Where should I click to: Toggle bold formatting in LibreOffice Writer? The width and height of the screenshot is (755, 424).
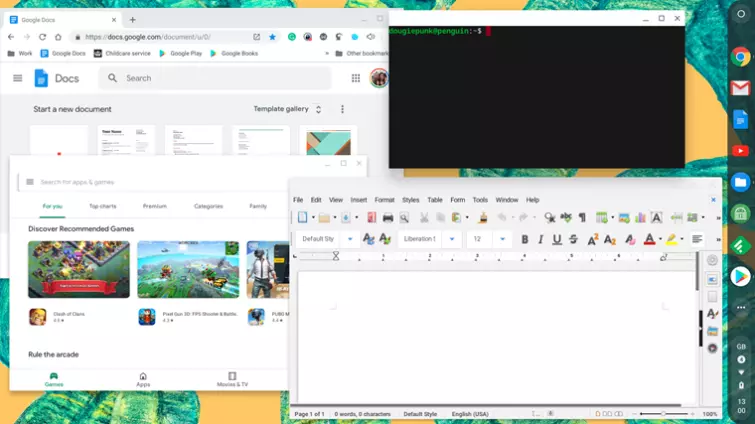point(526,240)
